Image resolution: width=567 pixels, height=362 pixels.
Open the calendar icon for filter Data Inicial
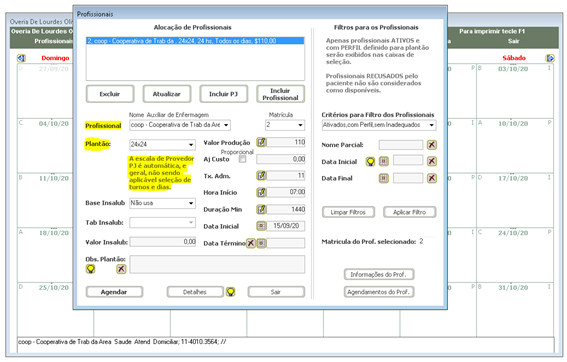384,161
